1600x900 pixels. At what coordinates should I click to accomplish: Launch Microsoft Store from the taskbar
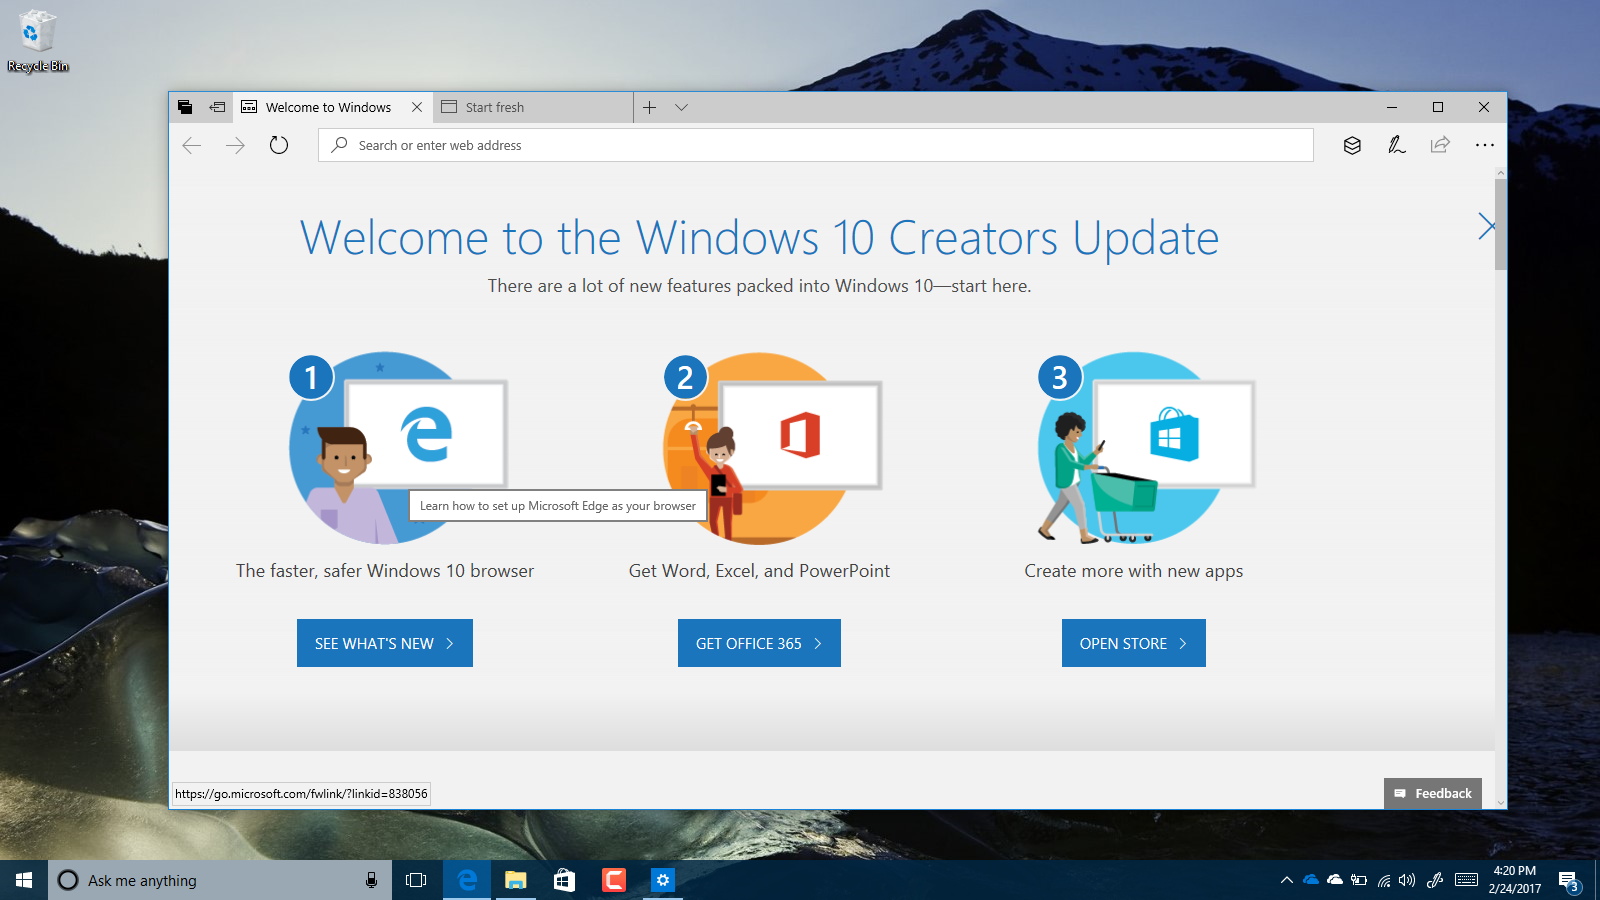pyautogui.click(x=563, y=880)
